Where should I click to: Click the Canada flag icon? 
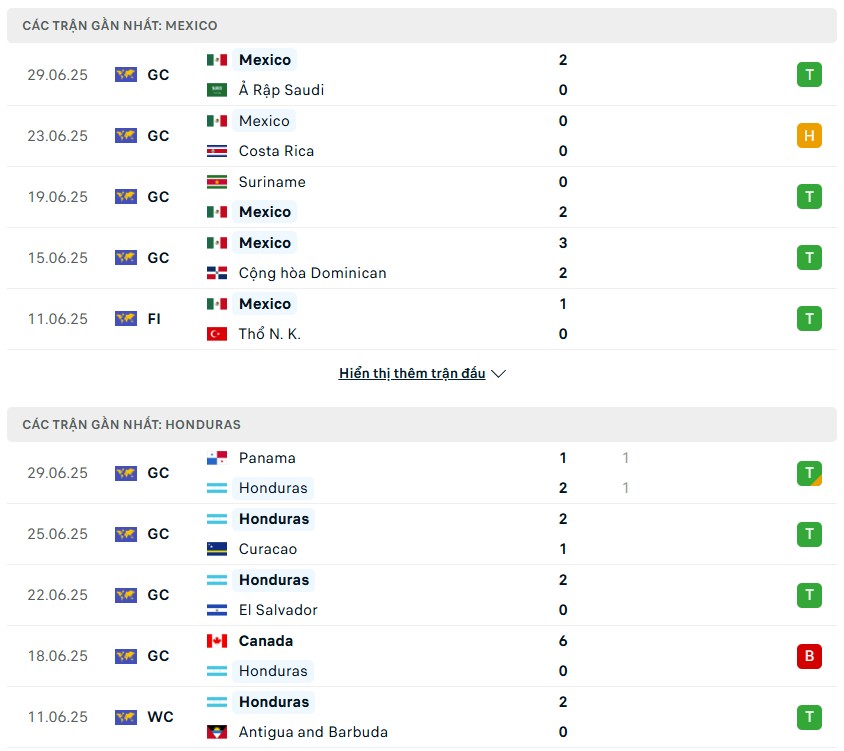pos(216,641)
